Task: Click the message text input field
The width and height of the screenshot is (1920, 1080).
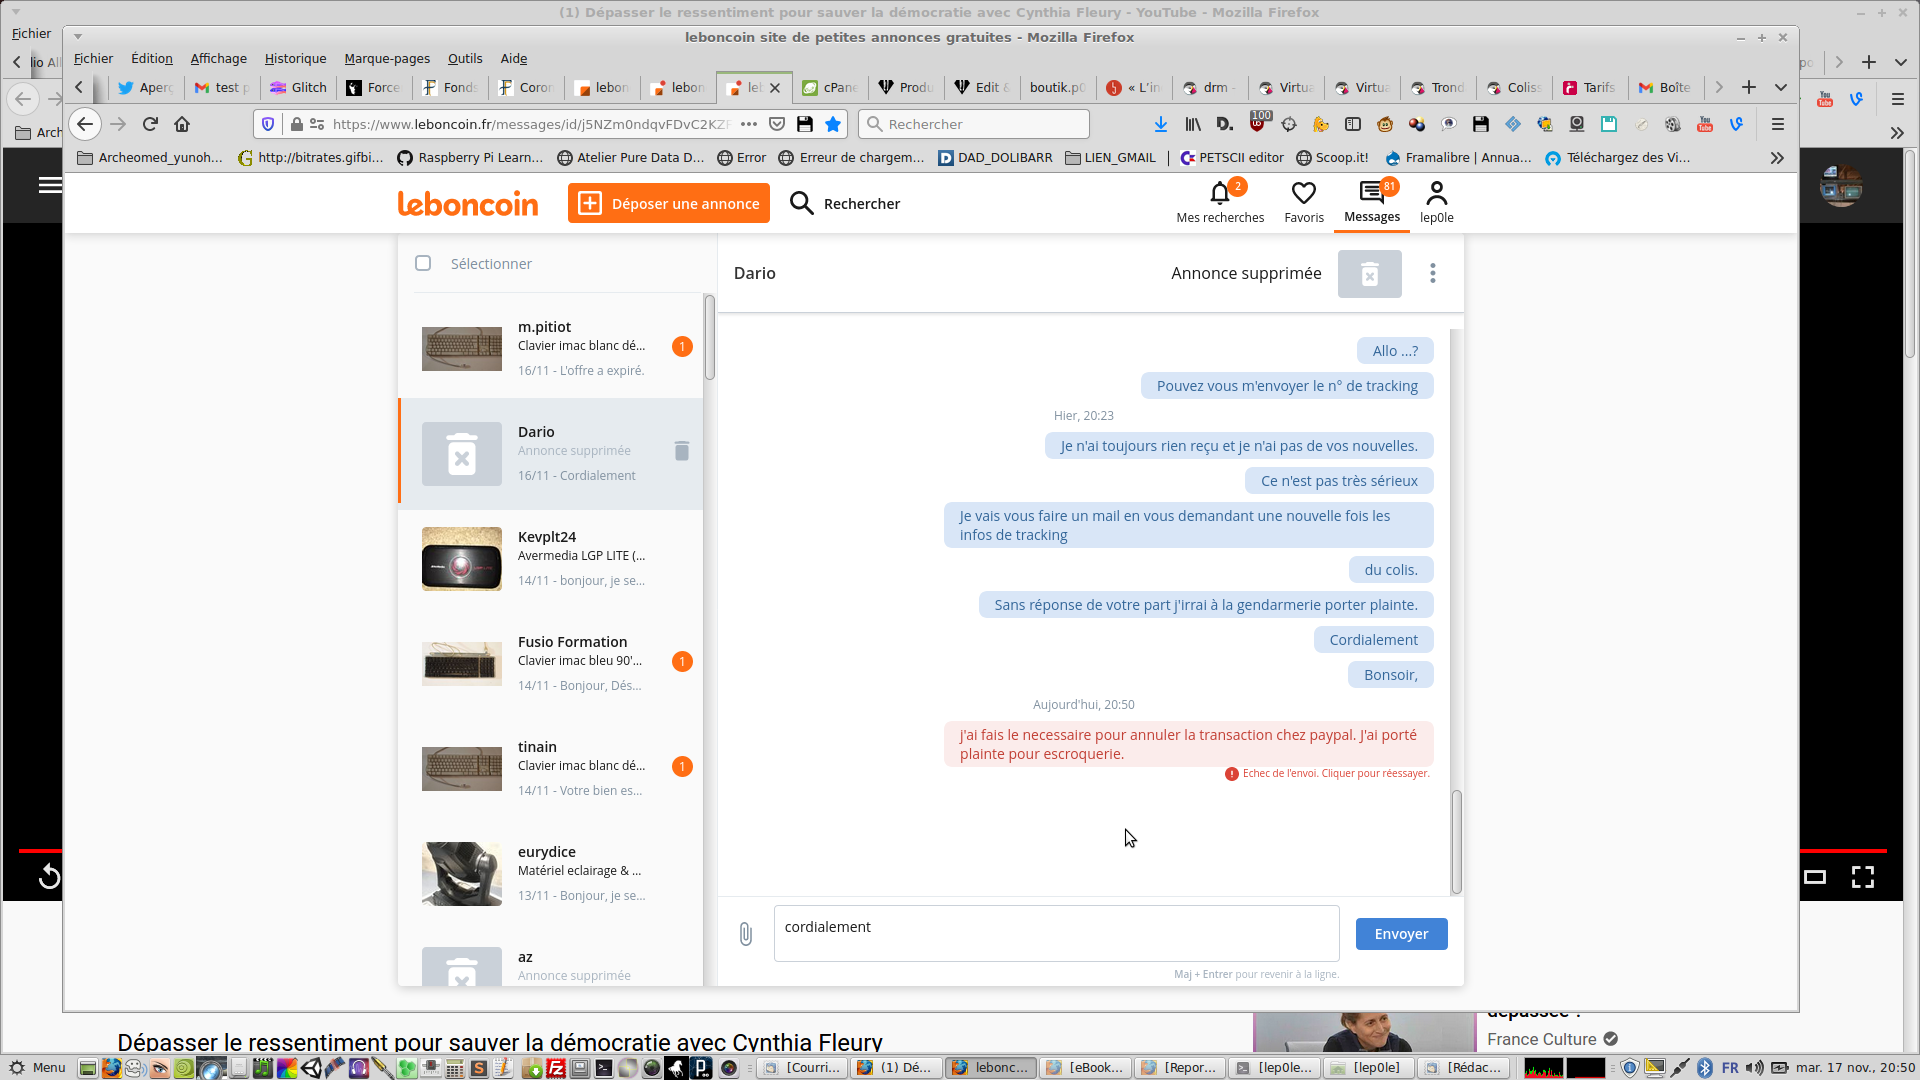Action: [x=1056, y=933]
